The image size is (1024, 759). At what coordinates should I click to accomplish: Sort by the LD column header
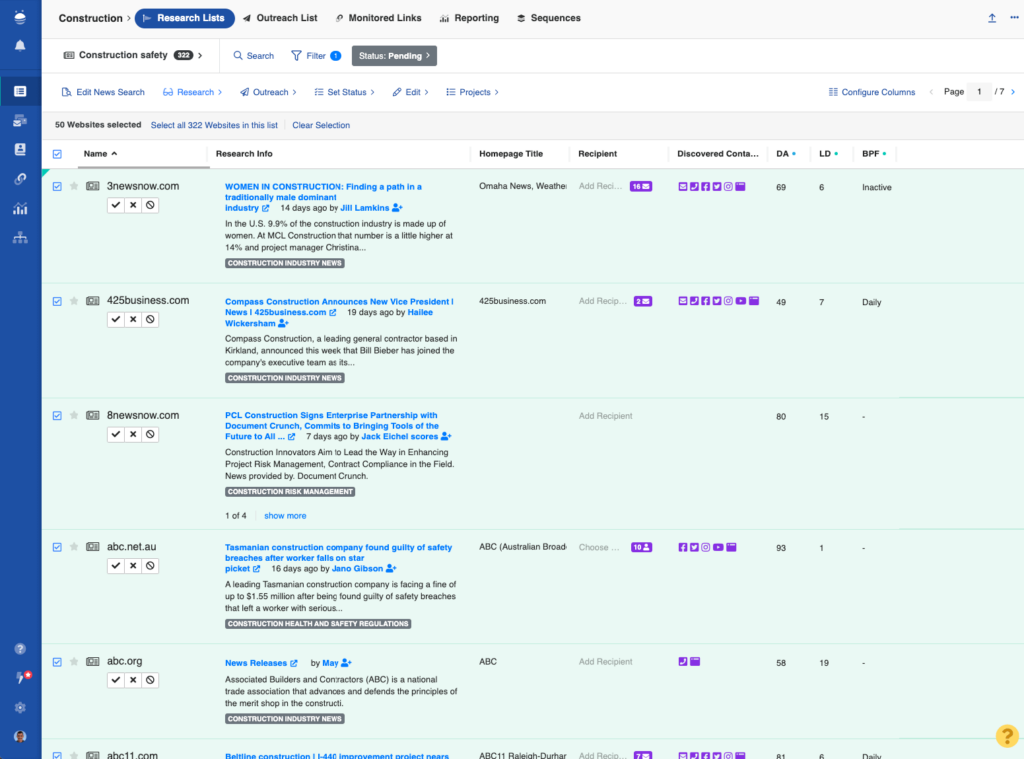coord(829,154)
